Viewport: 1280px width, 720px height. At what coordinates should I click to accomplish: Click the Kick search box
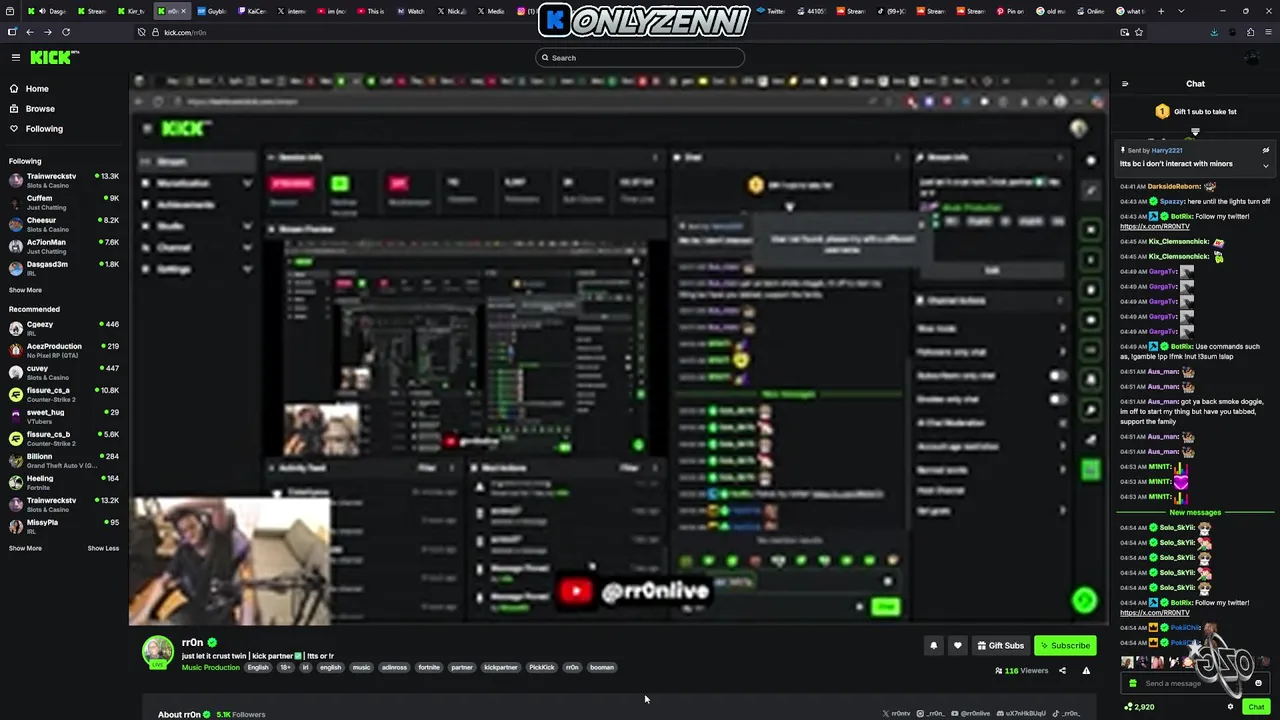[640, 58]
